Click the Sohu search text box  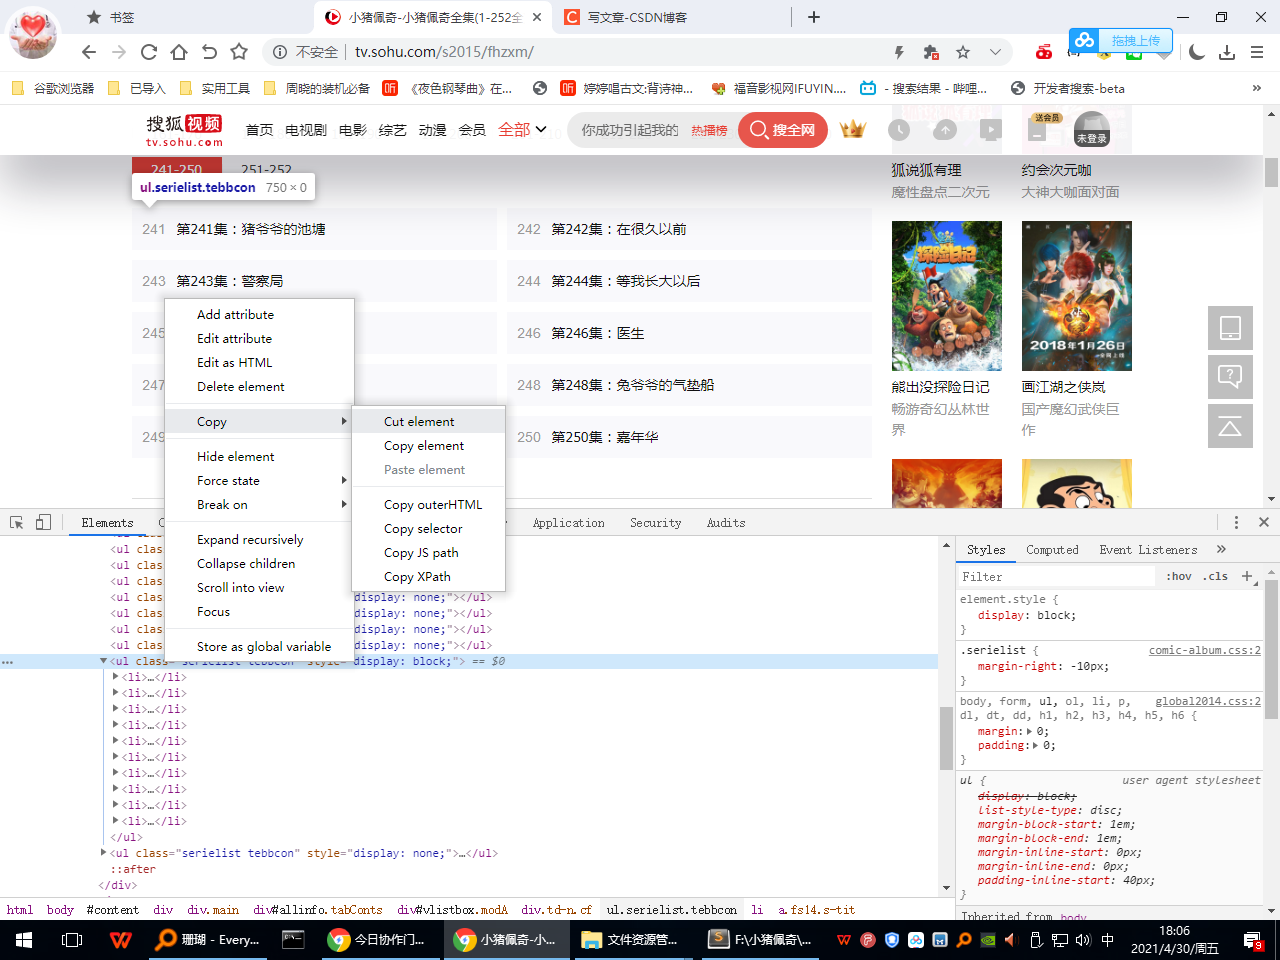click(630, 130)
